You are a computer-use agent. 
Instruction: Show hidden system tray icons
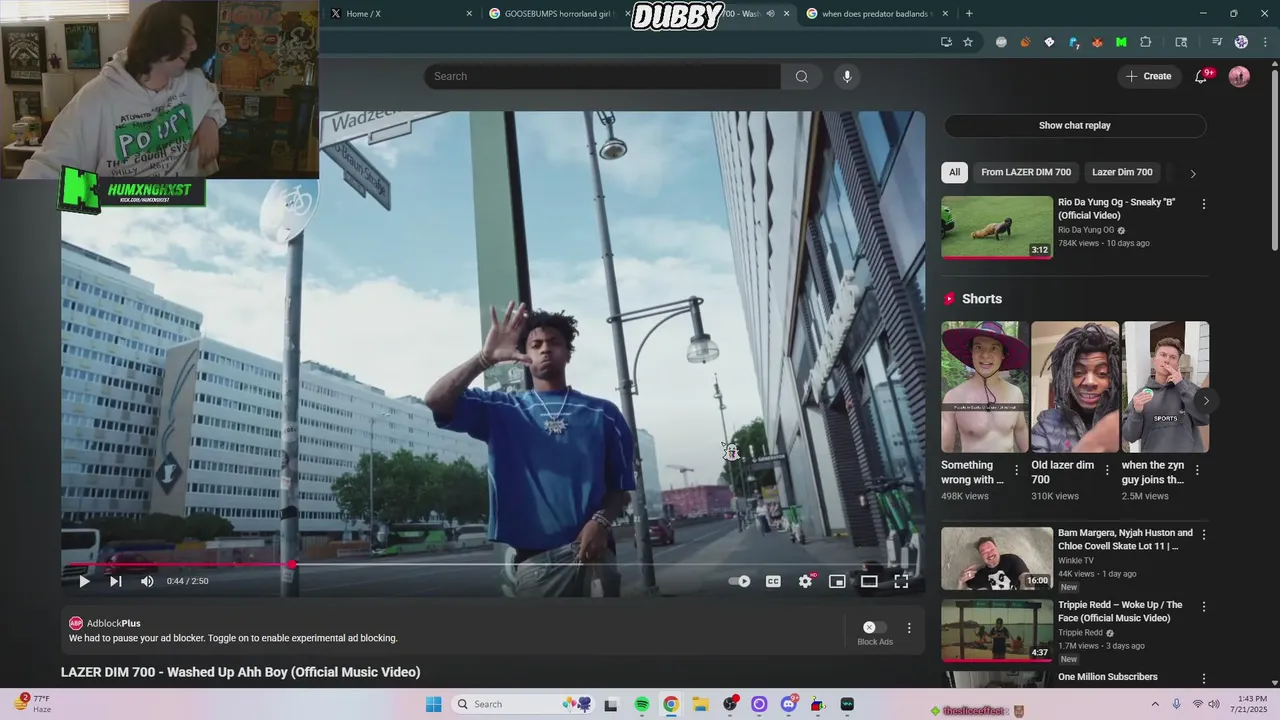tap(1155, 704)
